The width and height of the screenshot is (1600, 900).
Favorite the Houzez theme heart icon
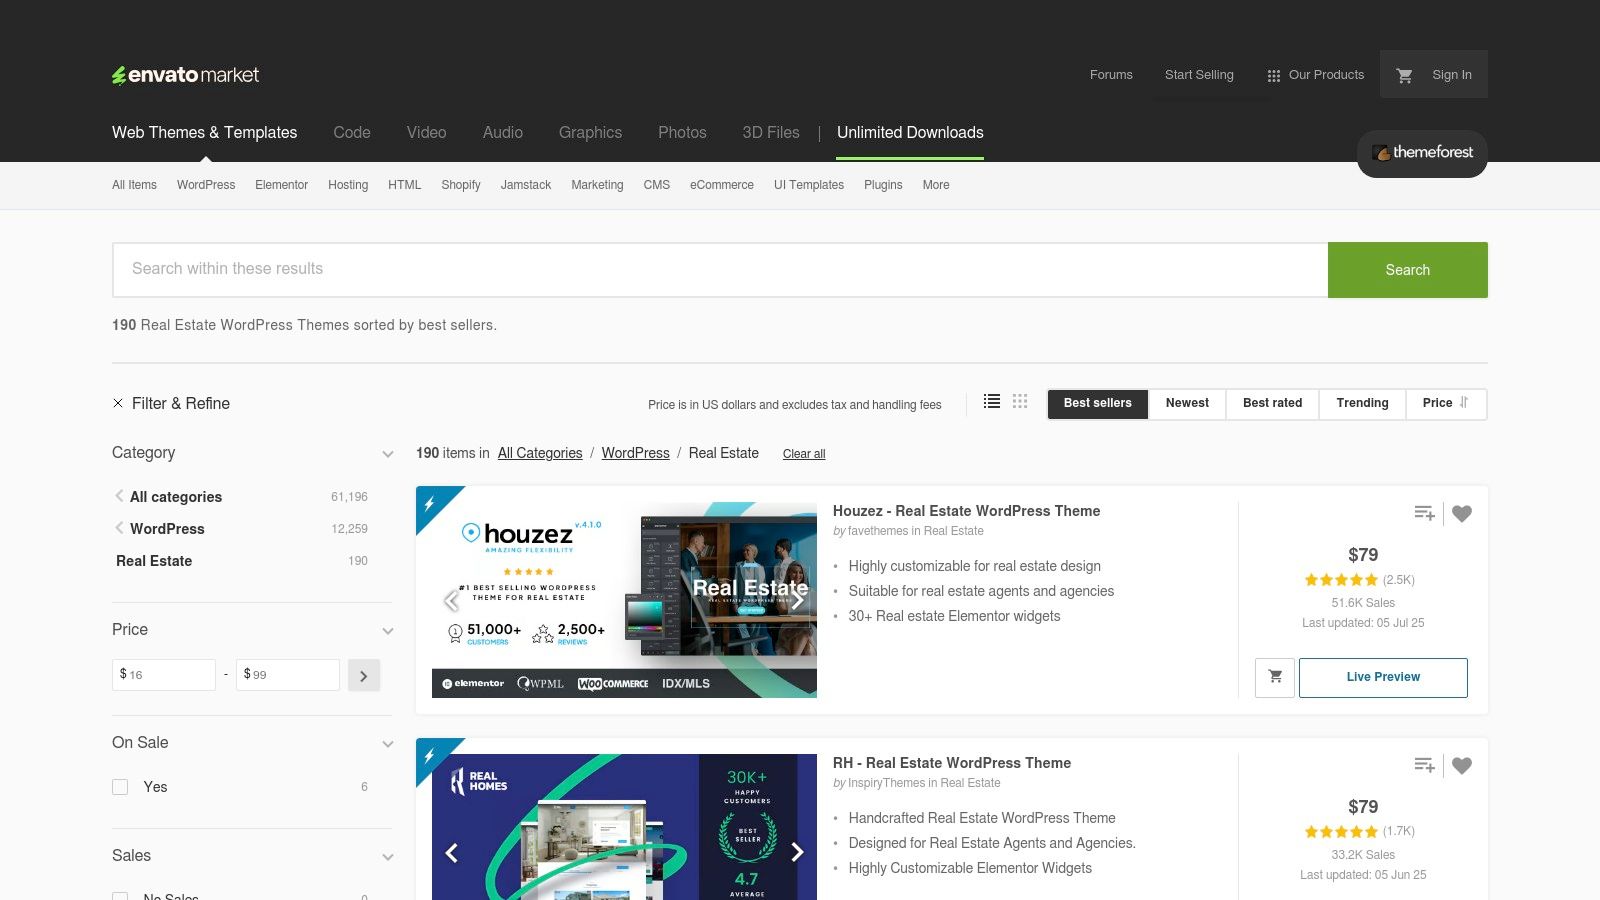(1462, 513)
